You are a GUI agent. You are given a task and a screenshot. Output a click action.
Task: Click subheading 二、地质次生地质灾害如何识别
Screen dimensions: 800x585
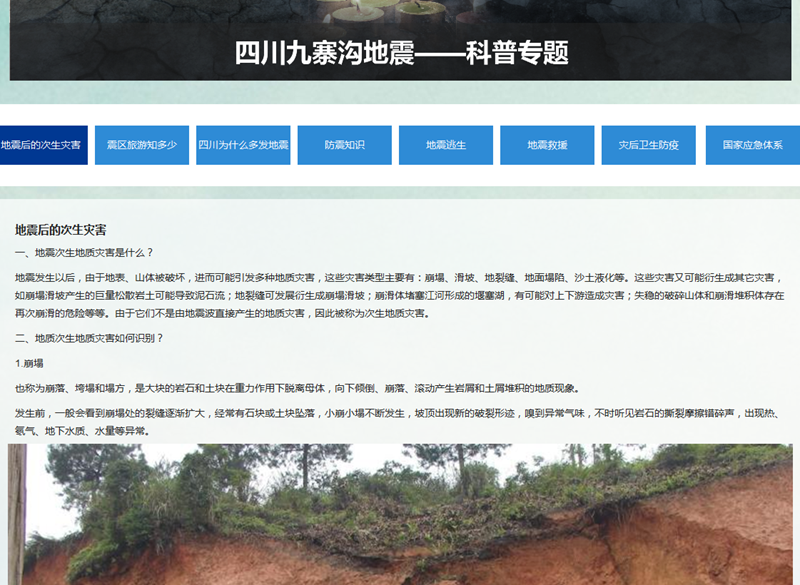point(89,338)
